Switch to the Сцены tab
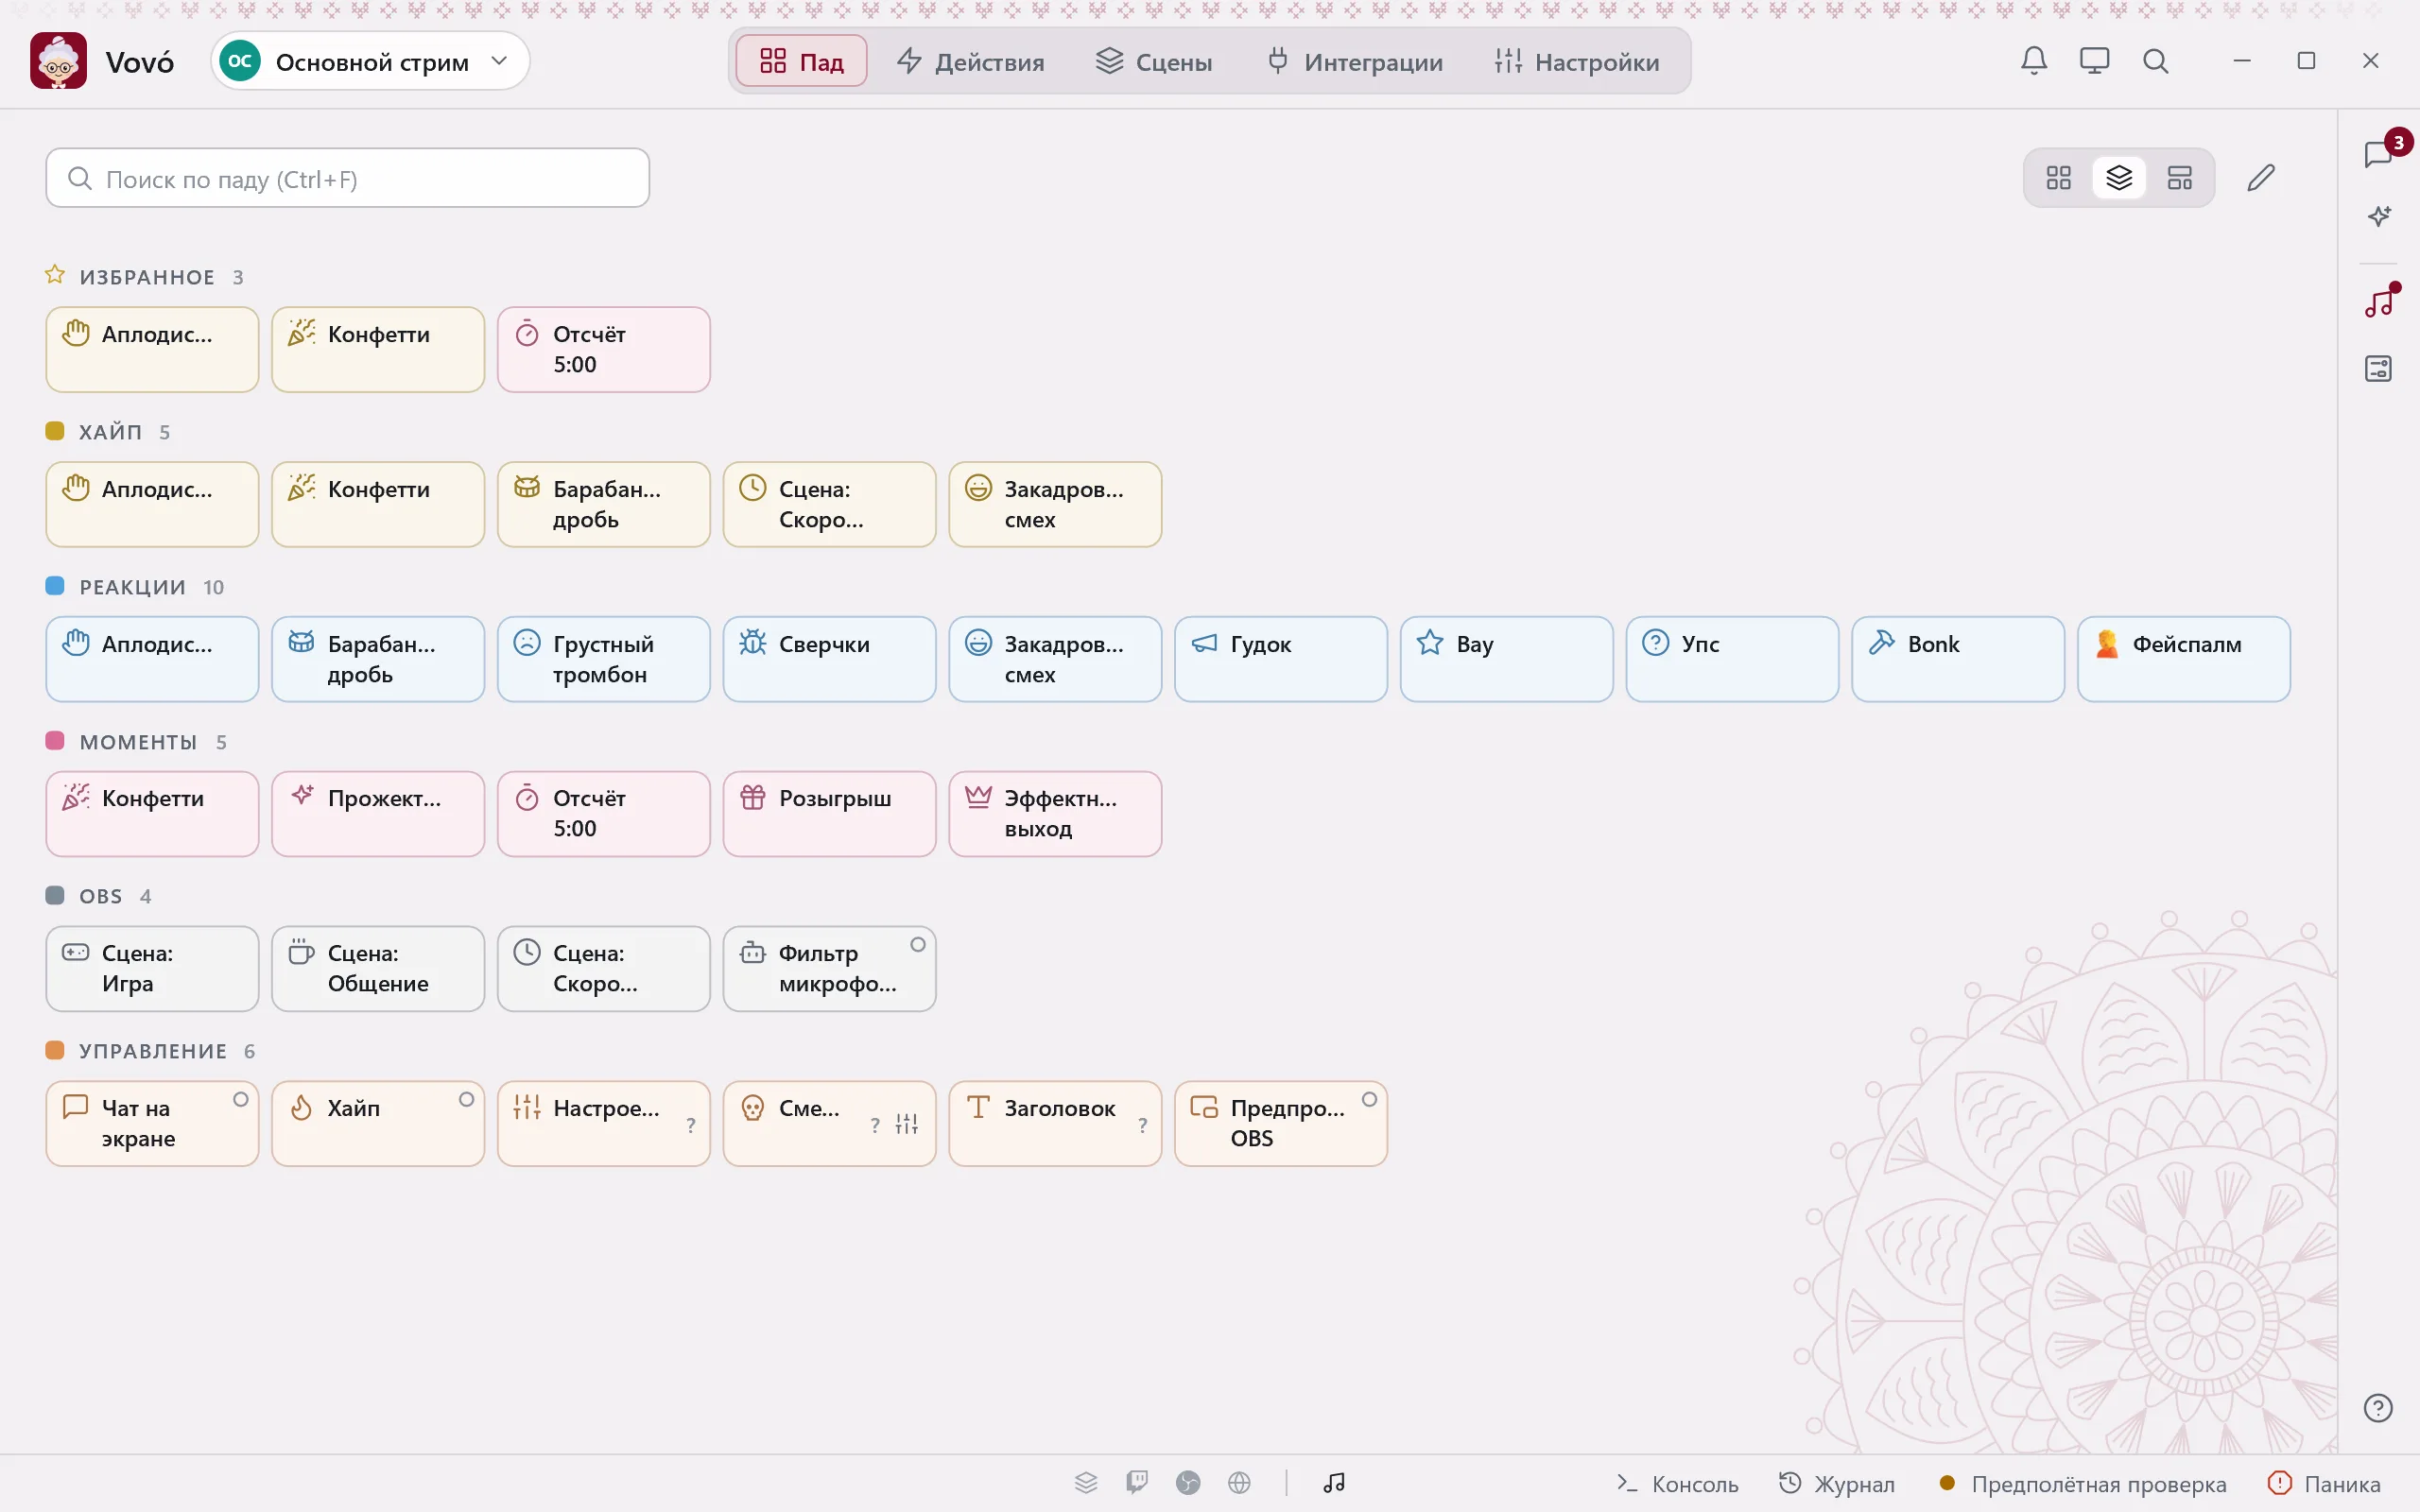2420x1512 pixels. [1153, 61]
